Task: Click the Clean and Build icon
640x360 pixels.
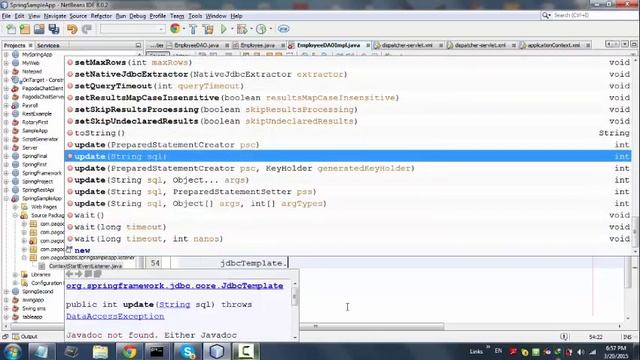Action: (x=208, y=29)
